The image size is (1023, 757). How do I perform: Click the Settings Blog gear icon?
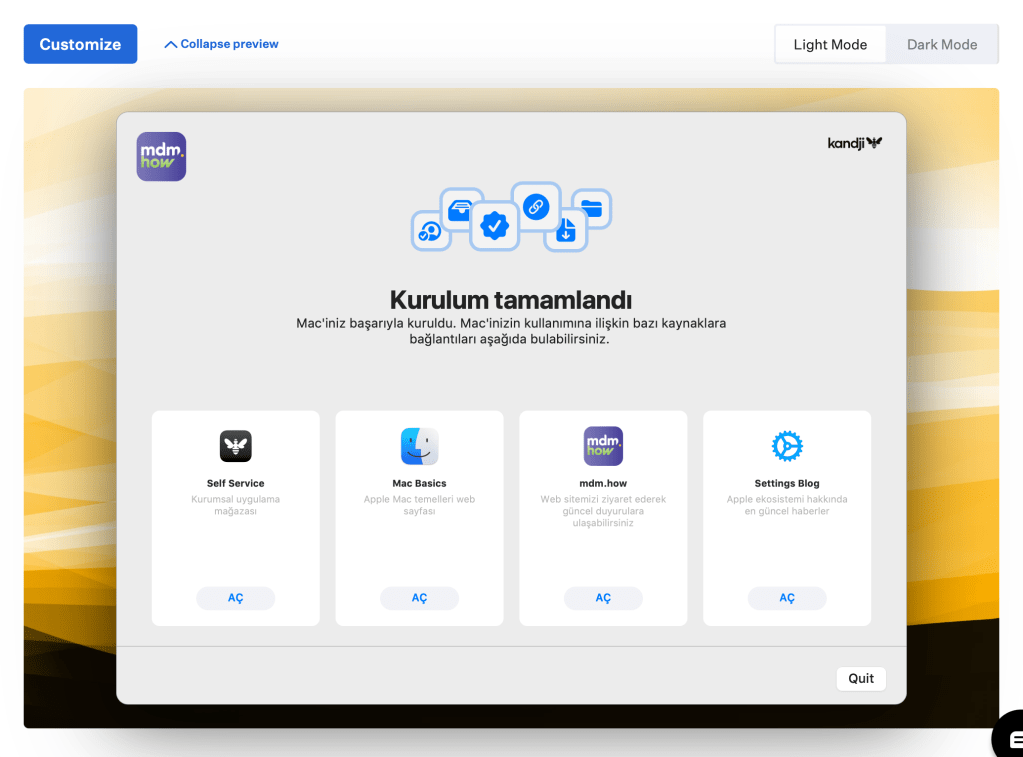click(x=787, y=446)
